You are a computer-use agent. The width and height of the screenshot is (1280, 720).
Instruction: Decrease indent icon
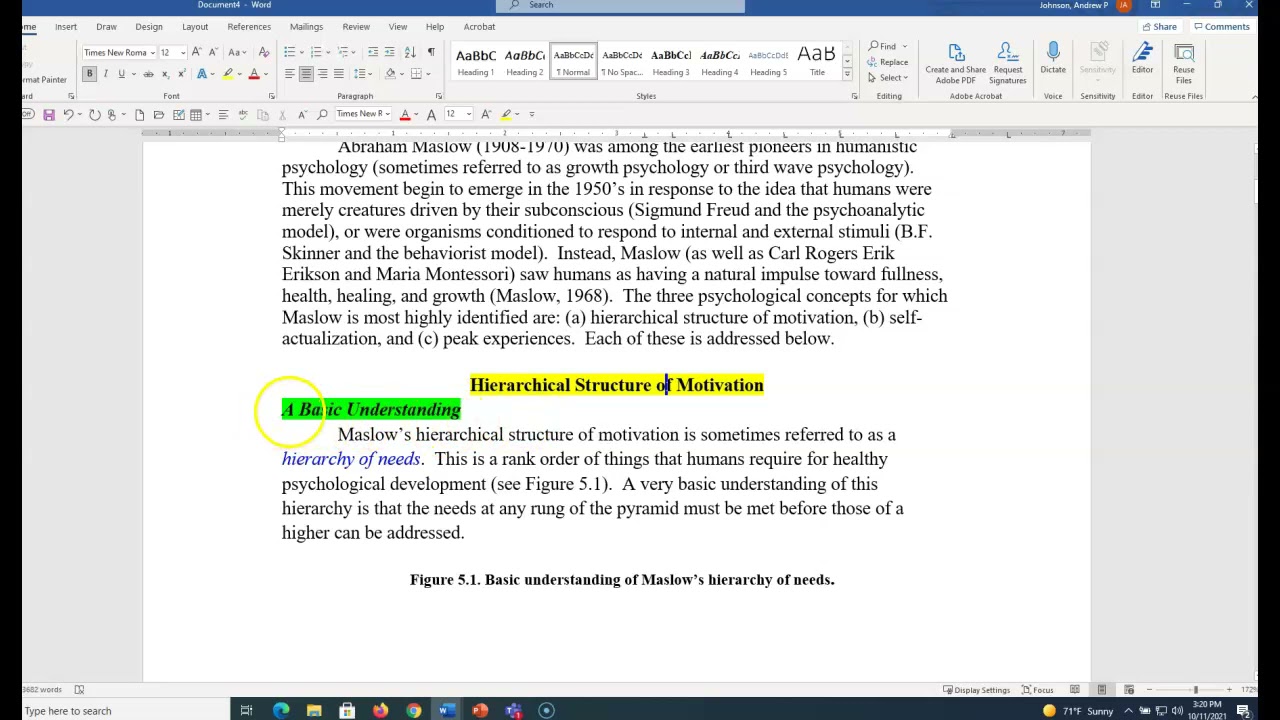[x=373, y=52]
